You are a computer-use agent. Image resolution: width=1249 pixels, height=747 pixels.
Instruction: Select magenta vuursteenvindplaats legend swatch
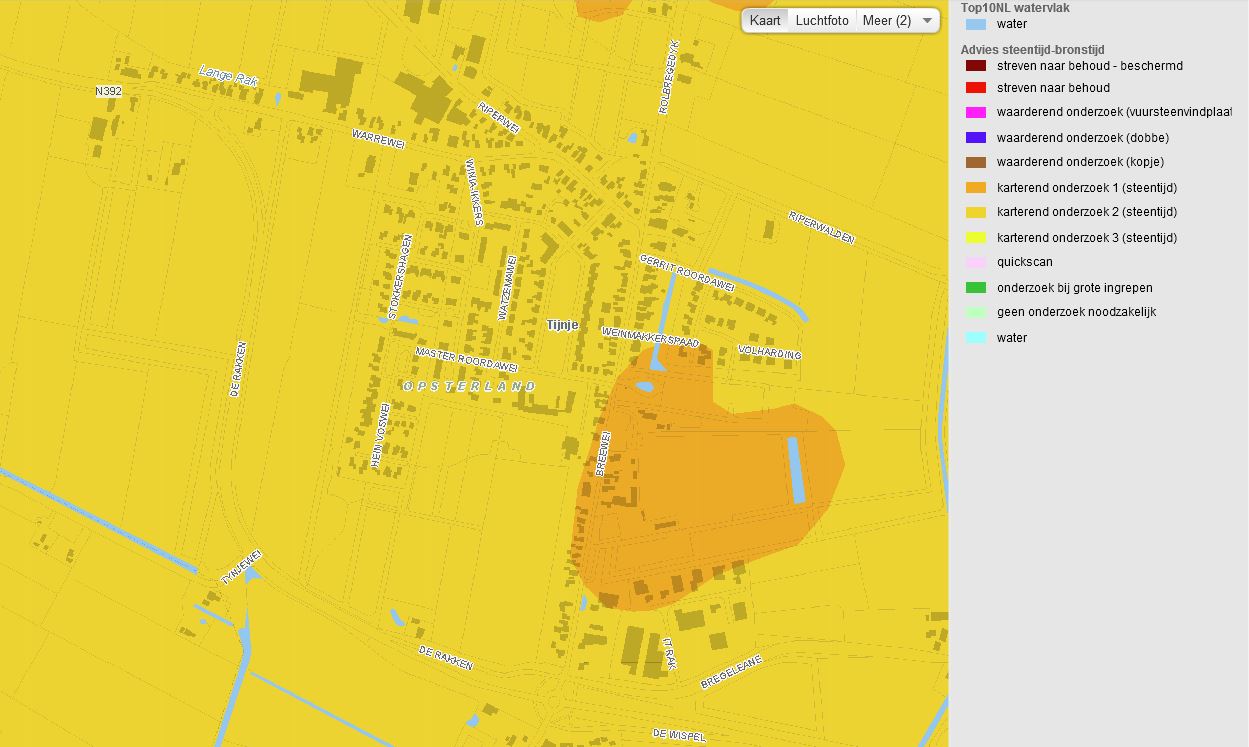coord(975,113)
